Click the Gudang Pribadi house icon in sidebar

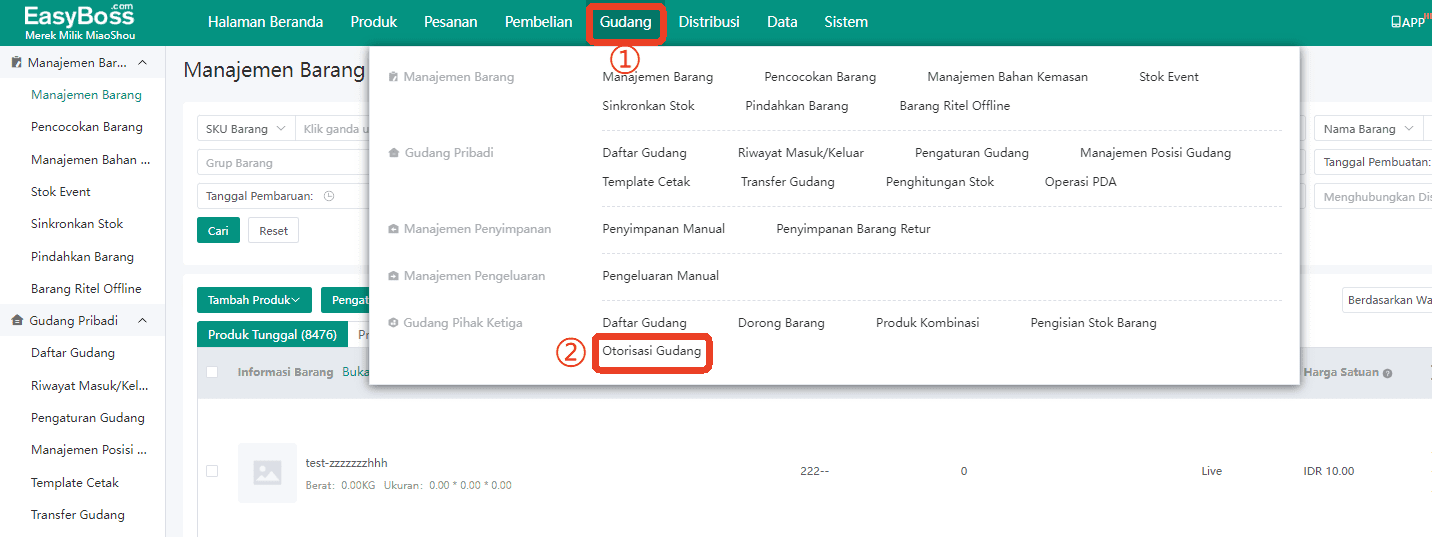tap(18, 321)
